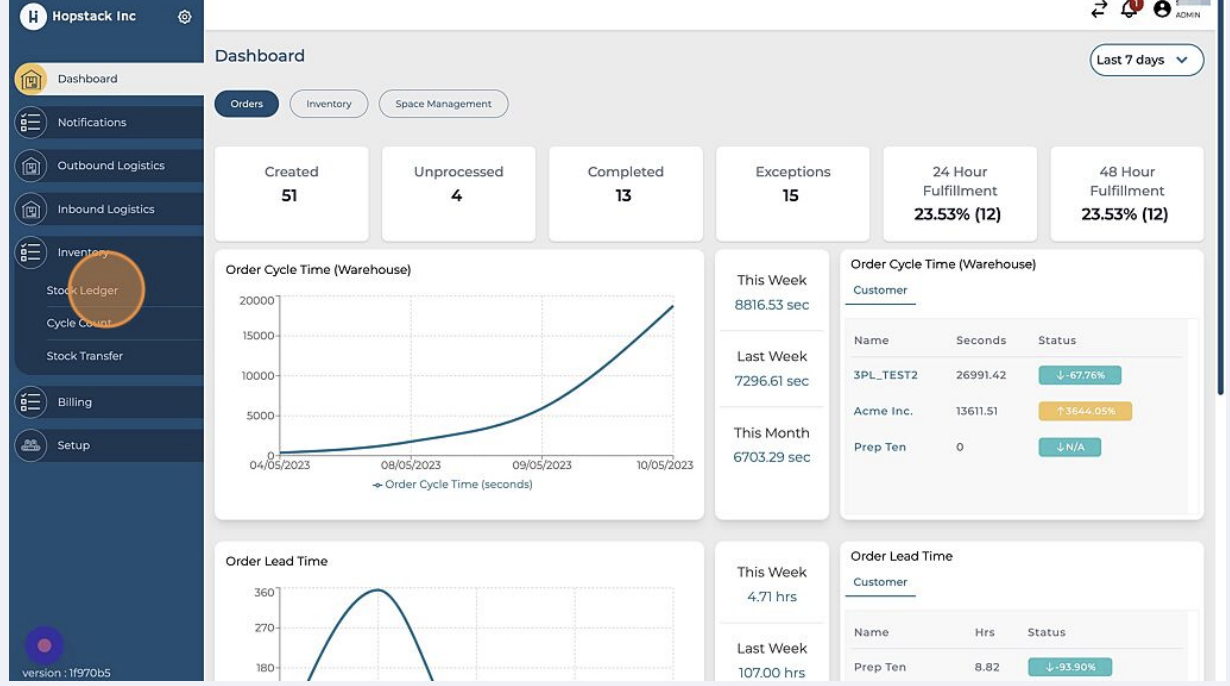
Task: Switch to the Inventory tab
Action: coord(329,104)
